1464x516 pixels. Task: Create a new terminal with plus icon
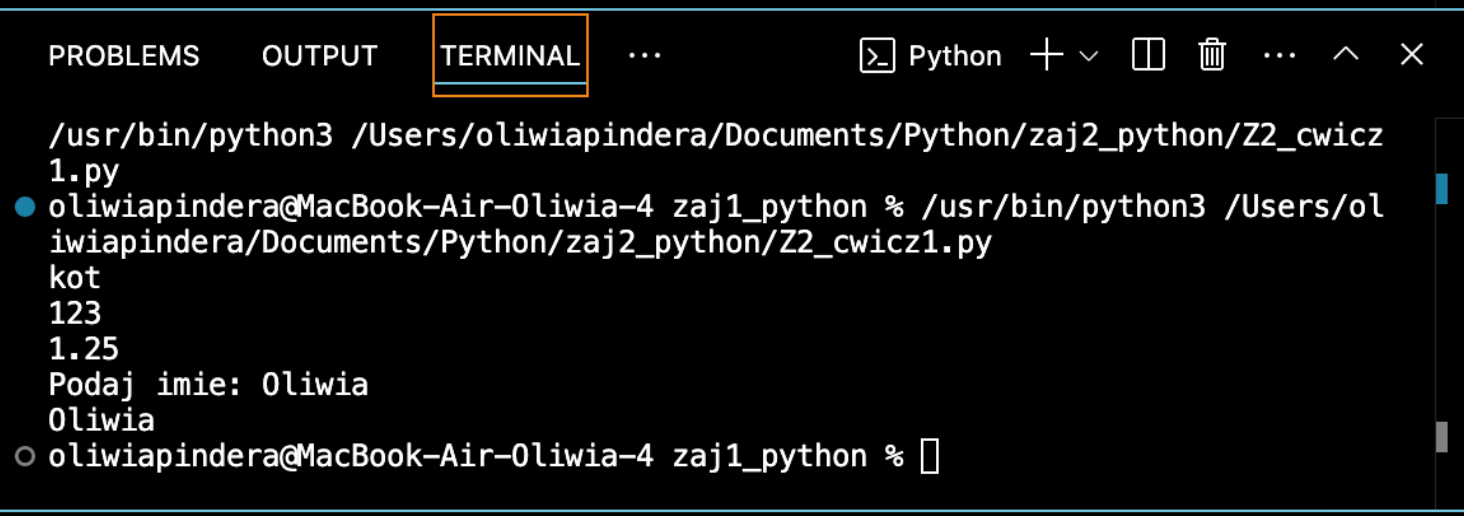click(1046, 56)
